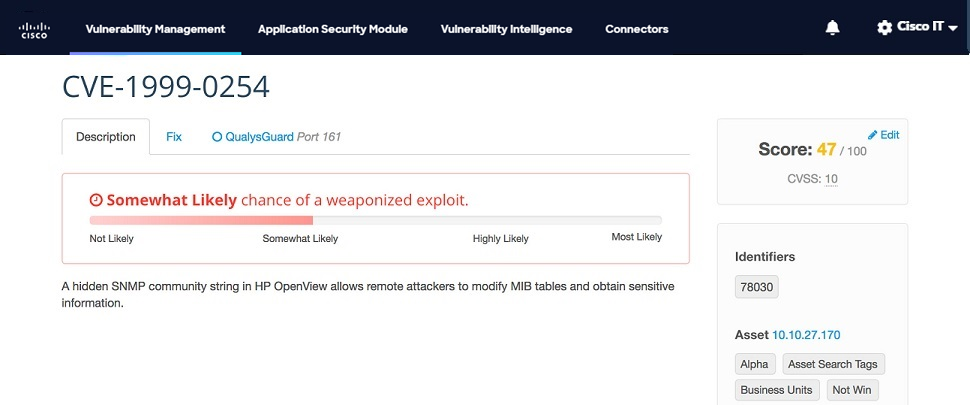Open Vulnerability Intelligence menu
Screen dimensions: 970x405
pyautogui.click(x=506, y=29)
